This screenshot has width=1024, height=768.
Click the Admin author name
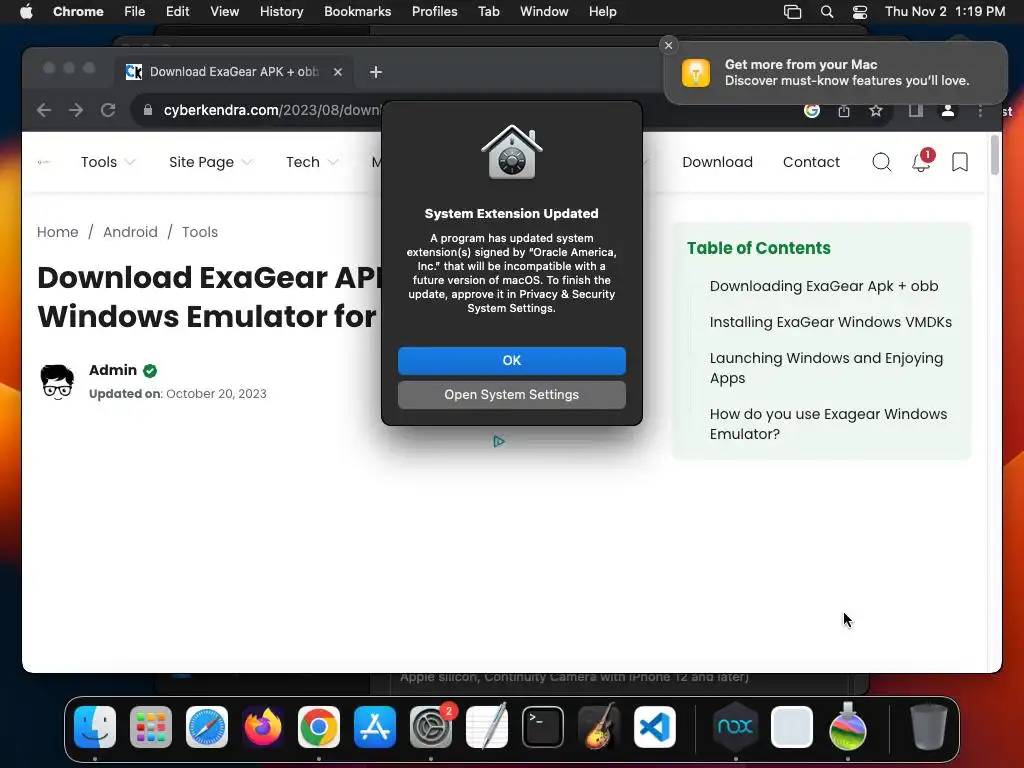pos(113,370)
